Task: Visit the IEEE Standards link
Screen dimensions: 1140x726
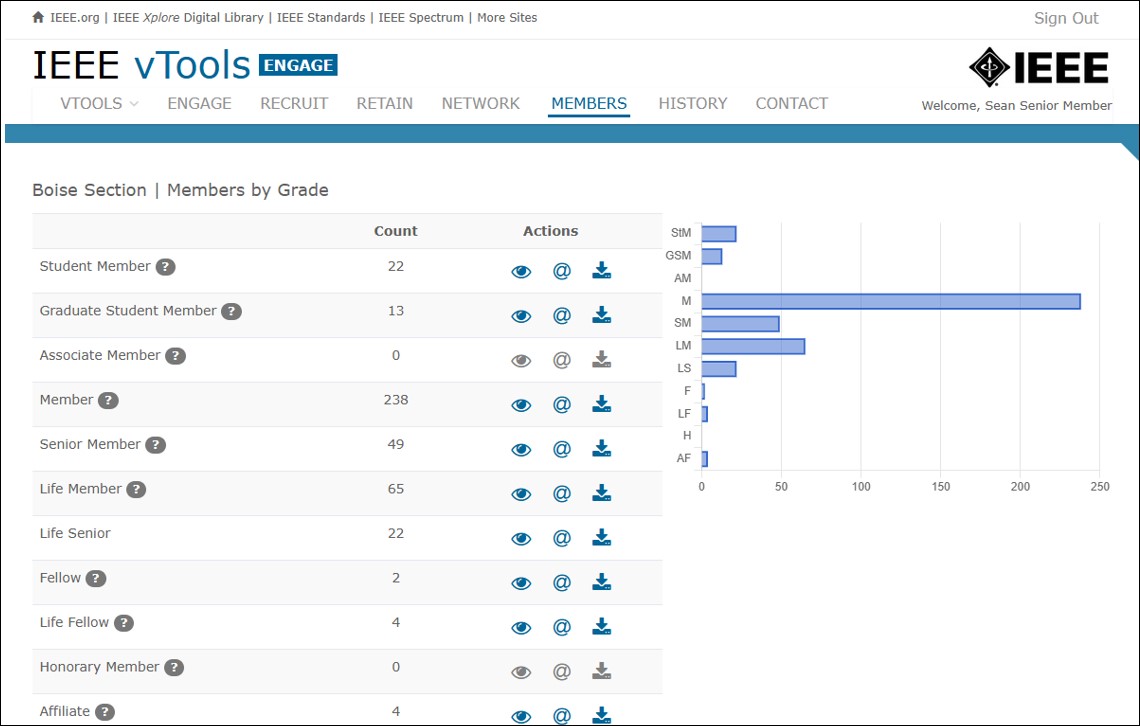Action: (321, 17)
